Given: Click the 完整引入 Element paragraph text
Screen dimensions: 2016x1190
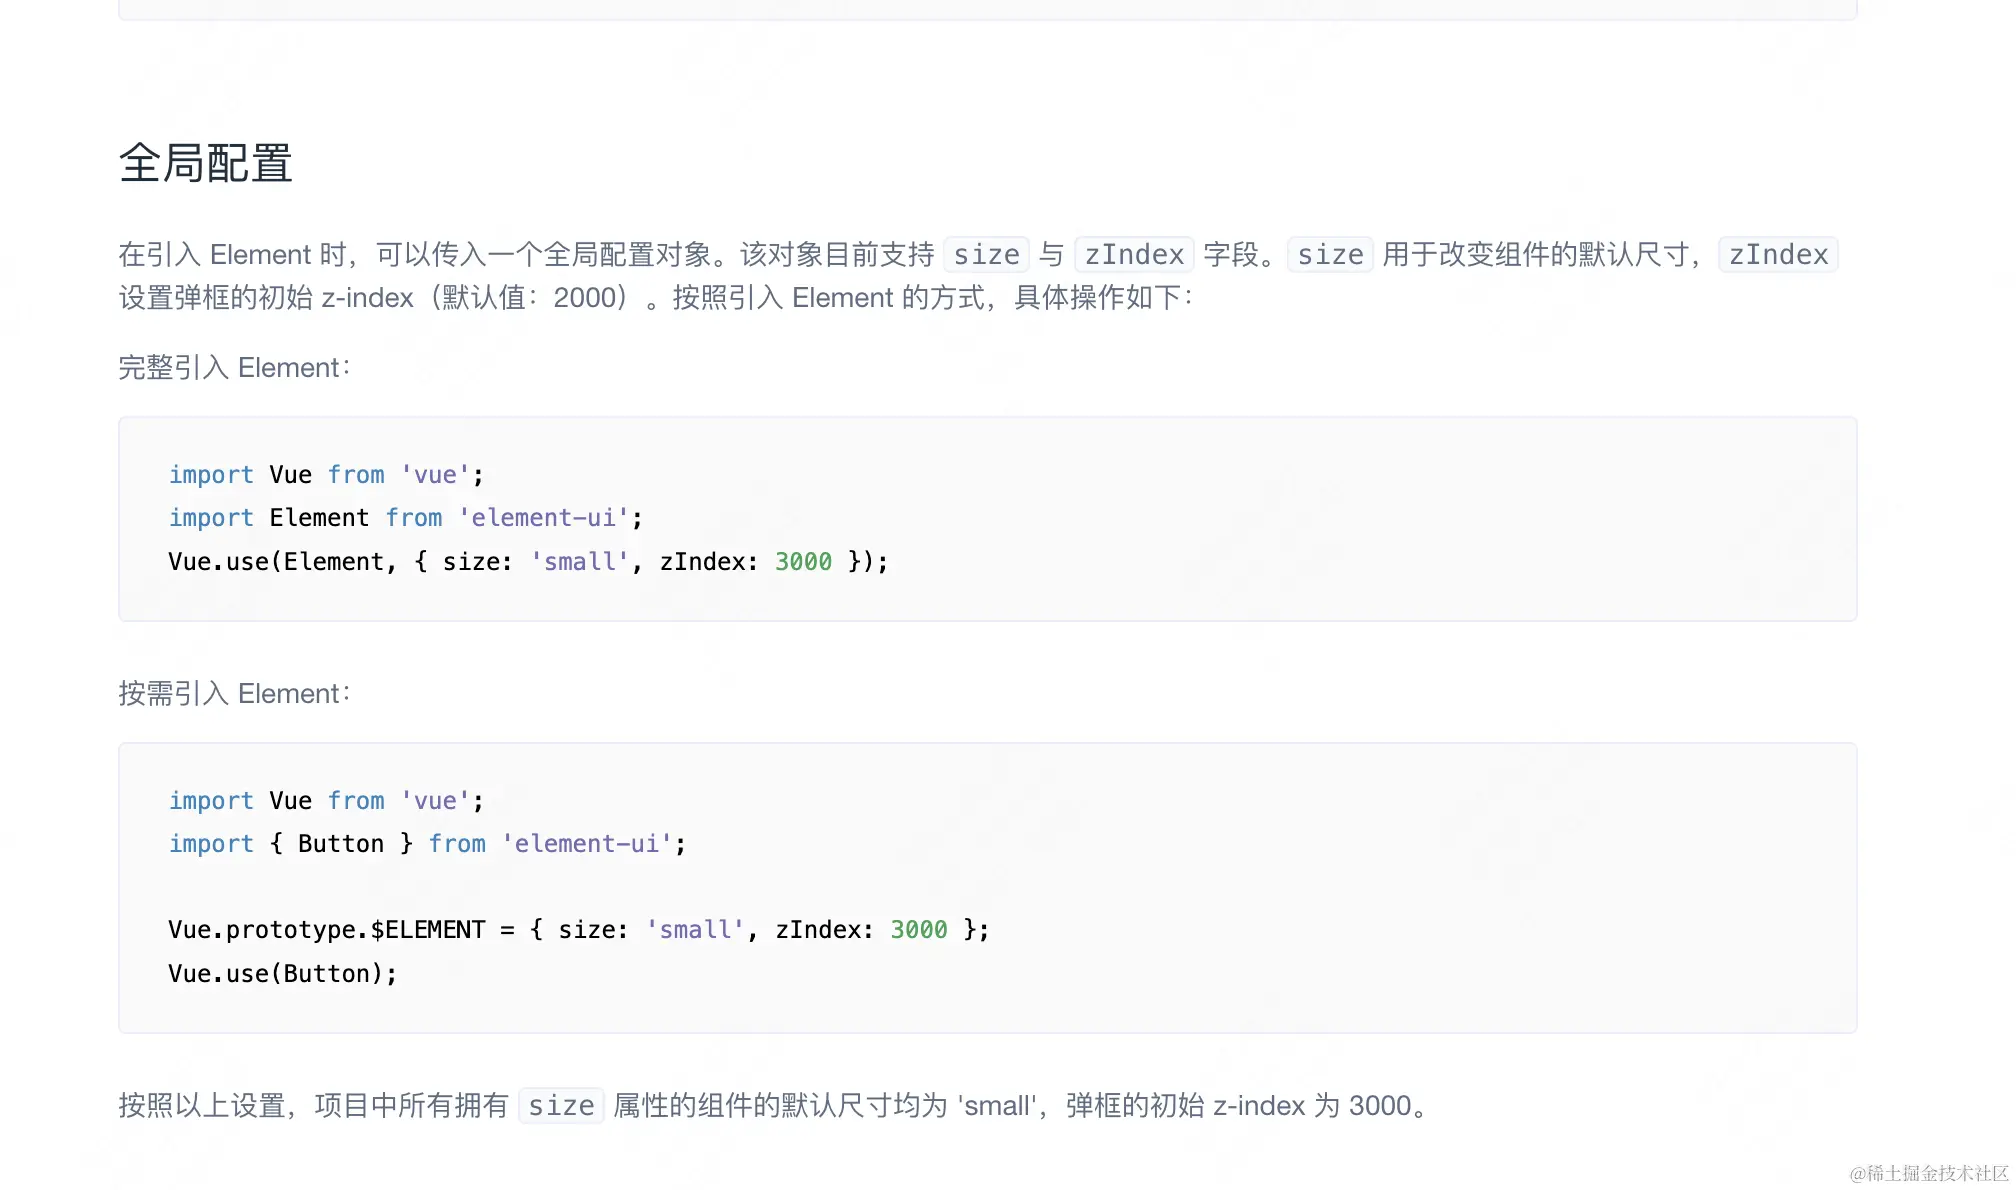Looking at the screenshot, I should (x=234, y=368).
